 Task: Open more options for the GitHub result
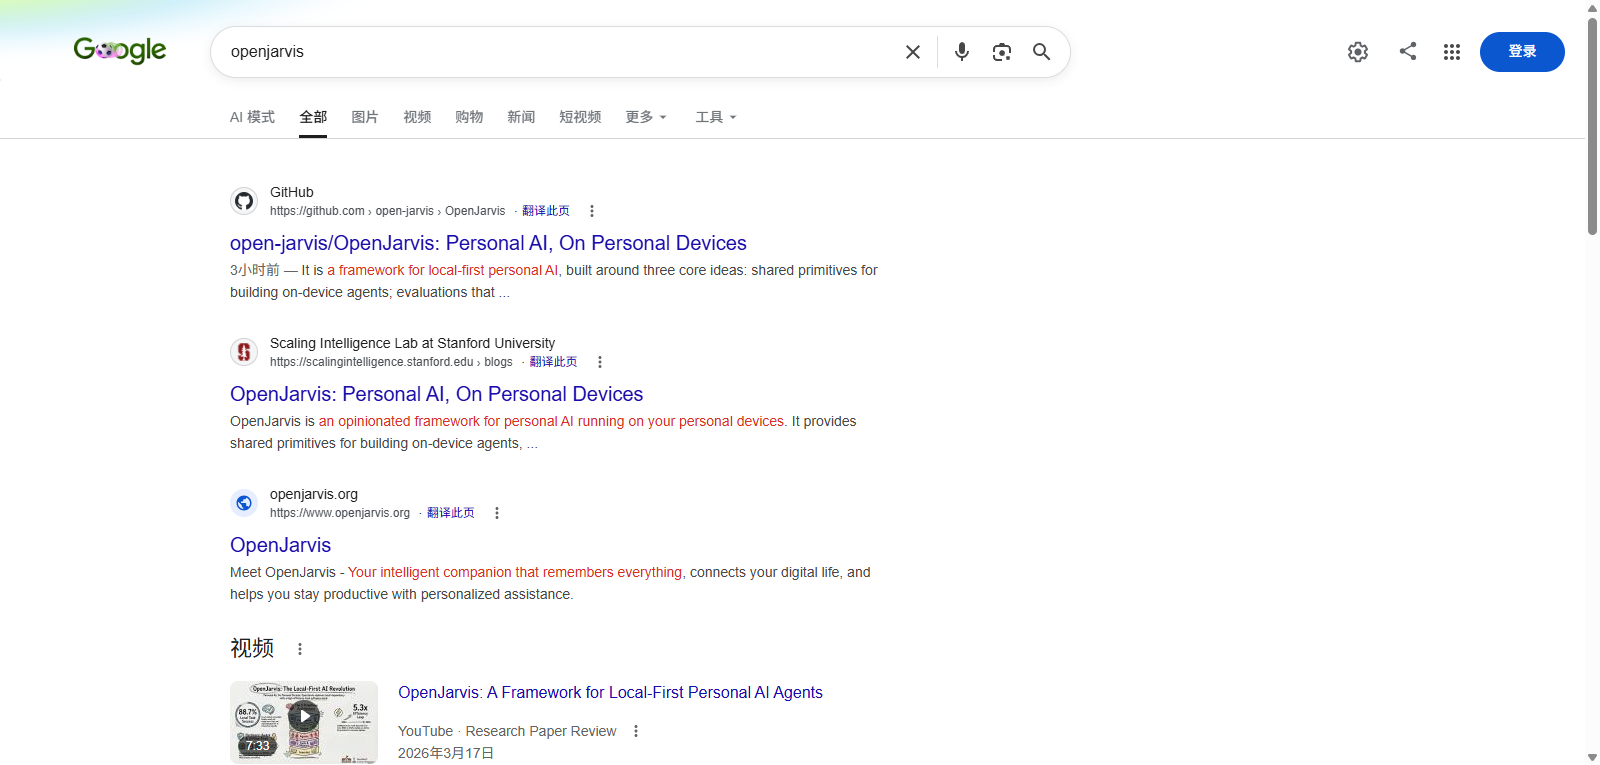pyautogui.click(x=592, y=211)
